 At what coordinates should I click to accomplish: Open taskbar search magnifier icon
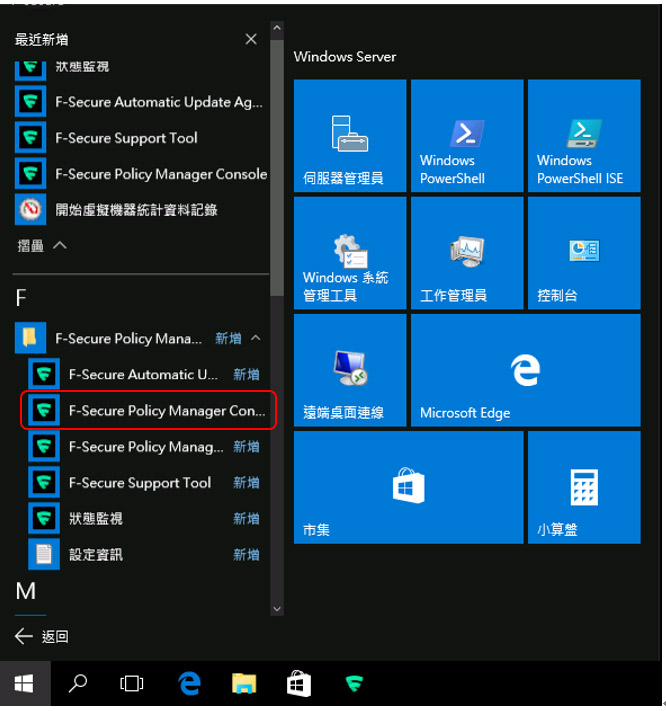(78, 683)
